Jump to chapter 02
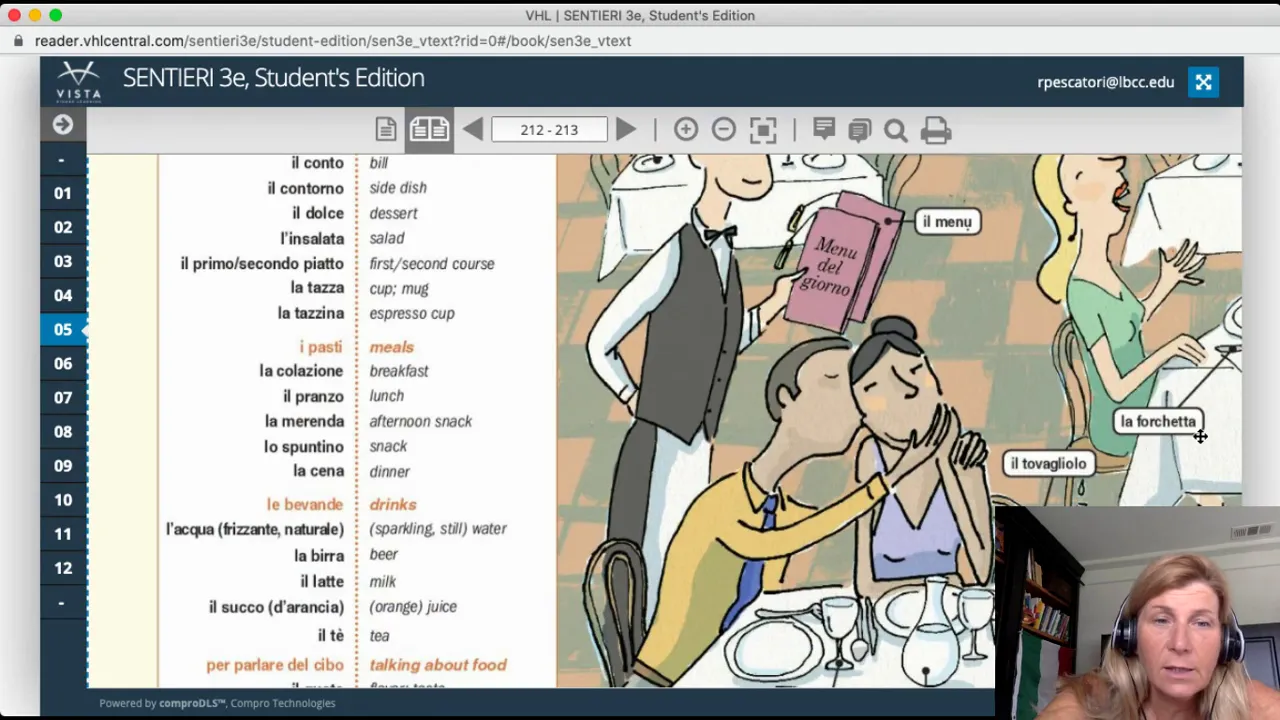Viewport: 1280px width, 720px height. click(x=63, y=227)
